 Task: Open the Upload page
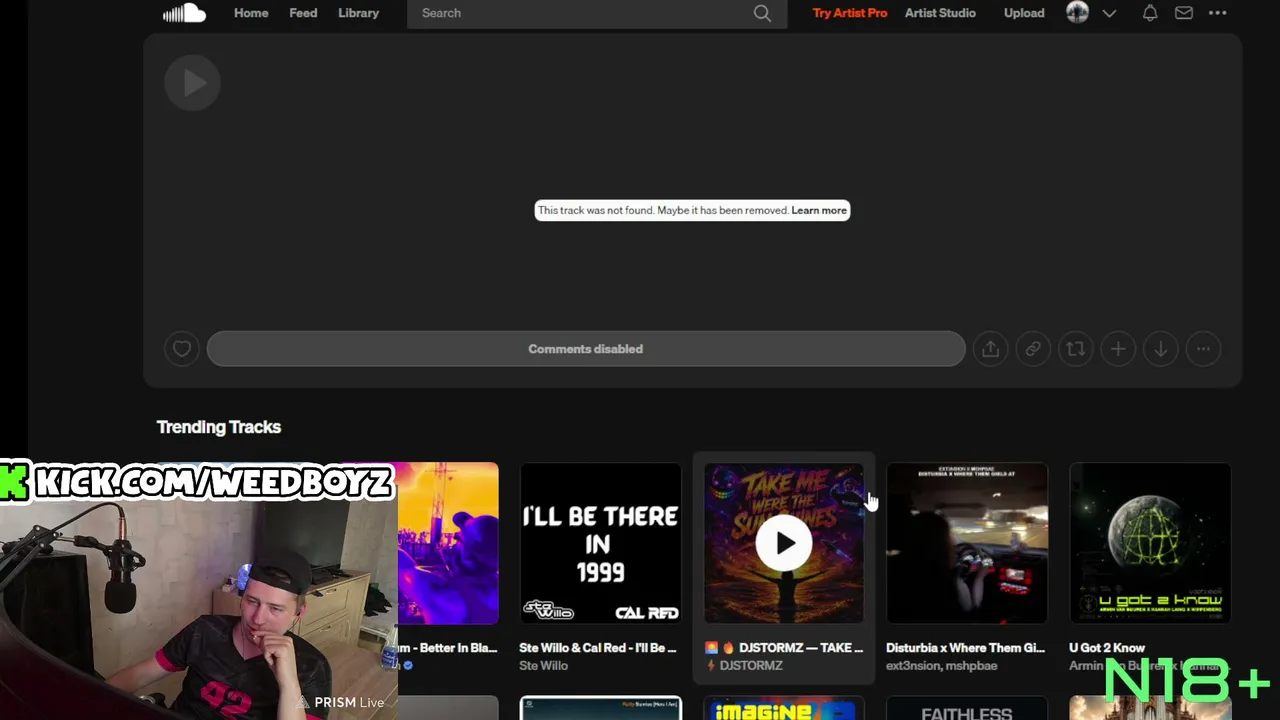click(1024, 13)
